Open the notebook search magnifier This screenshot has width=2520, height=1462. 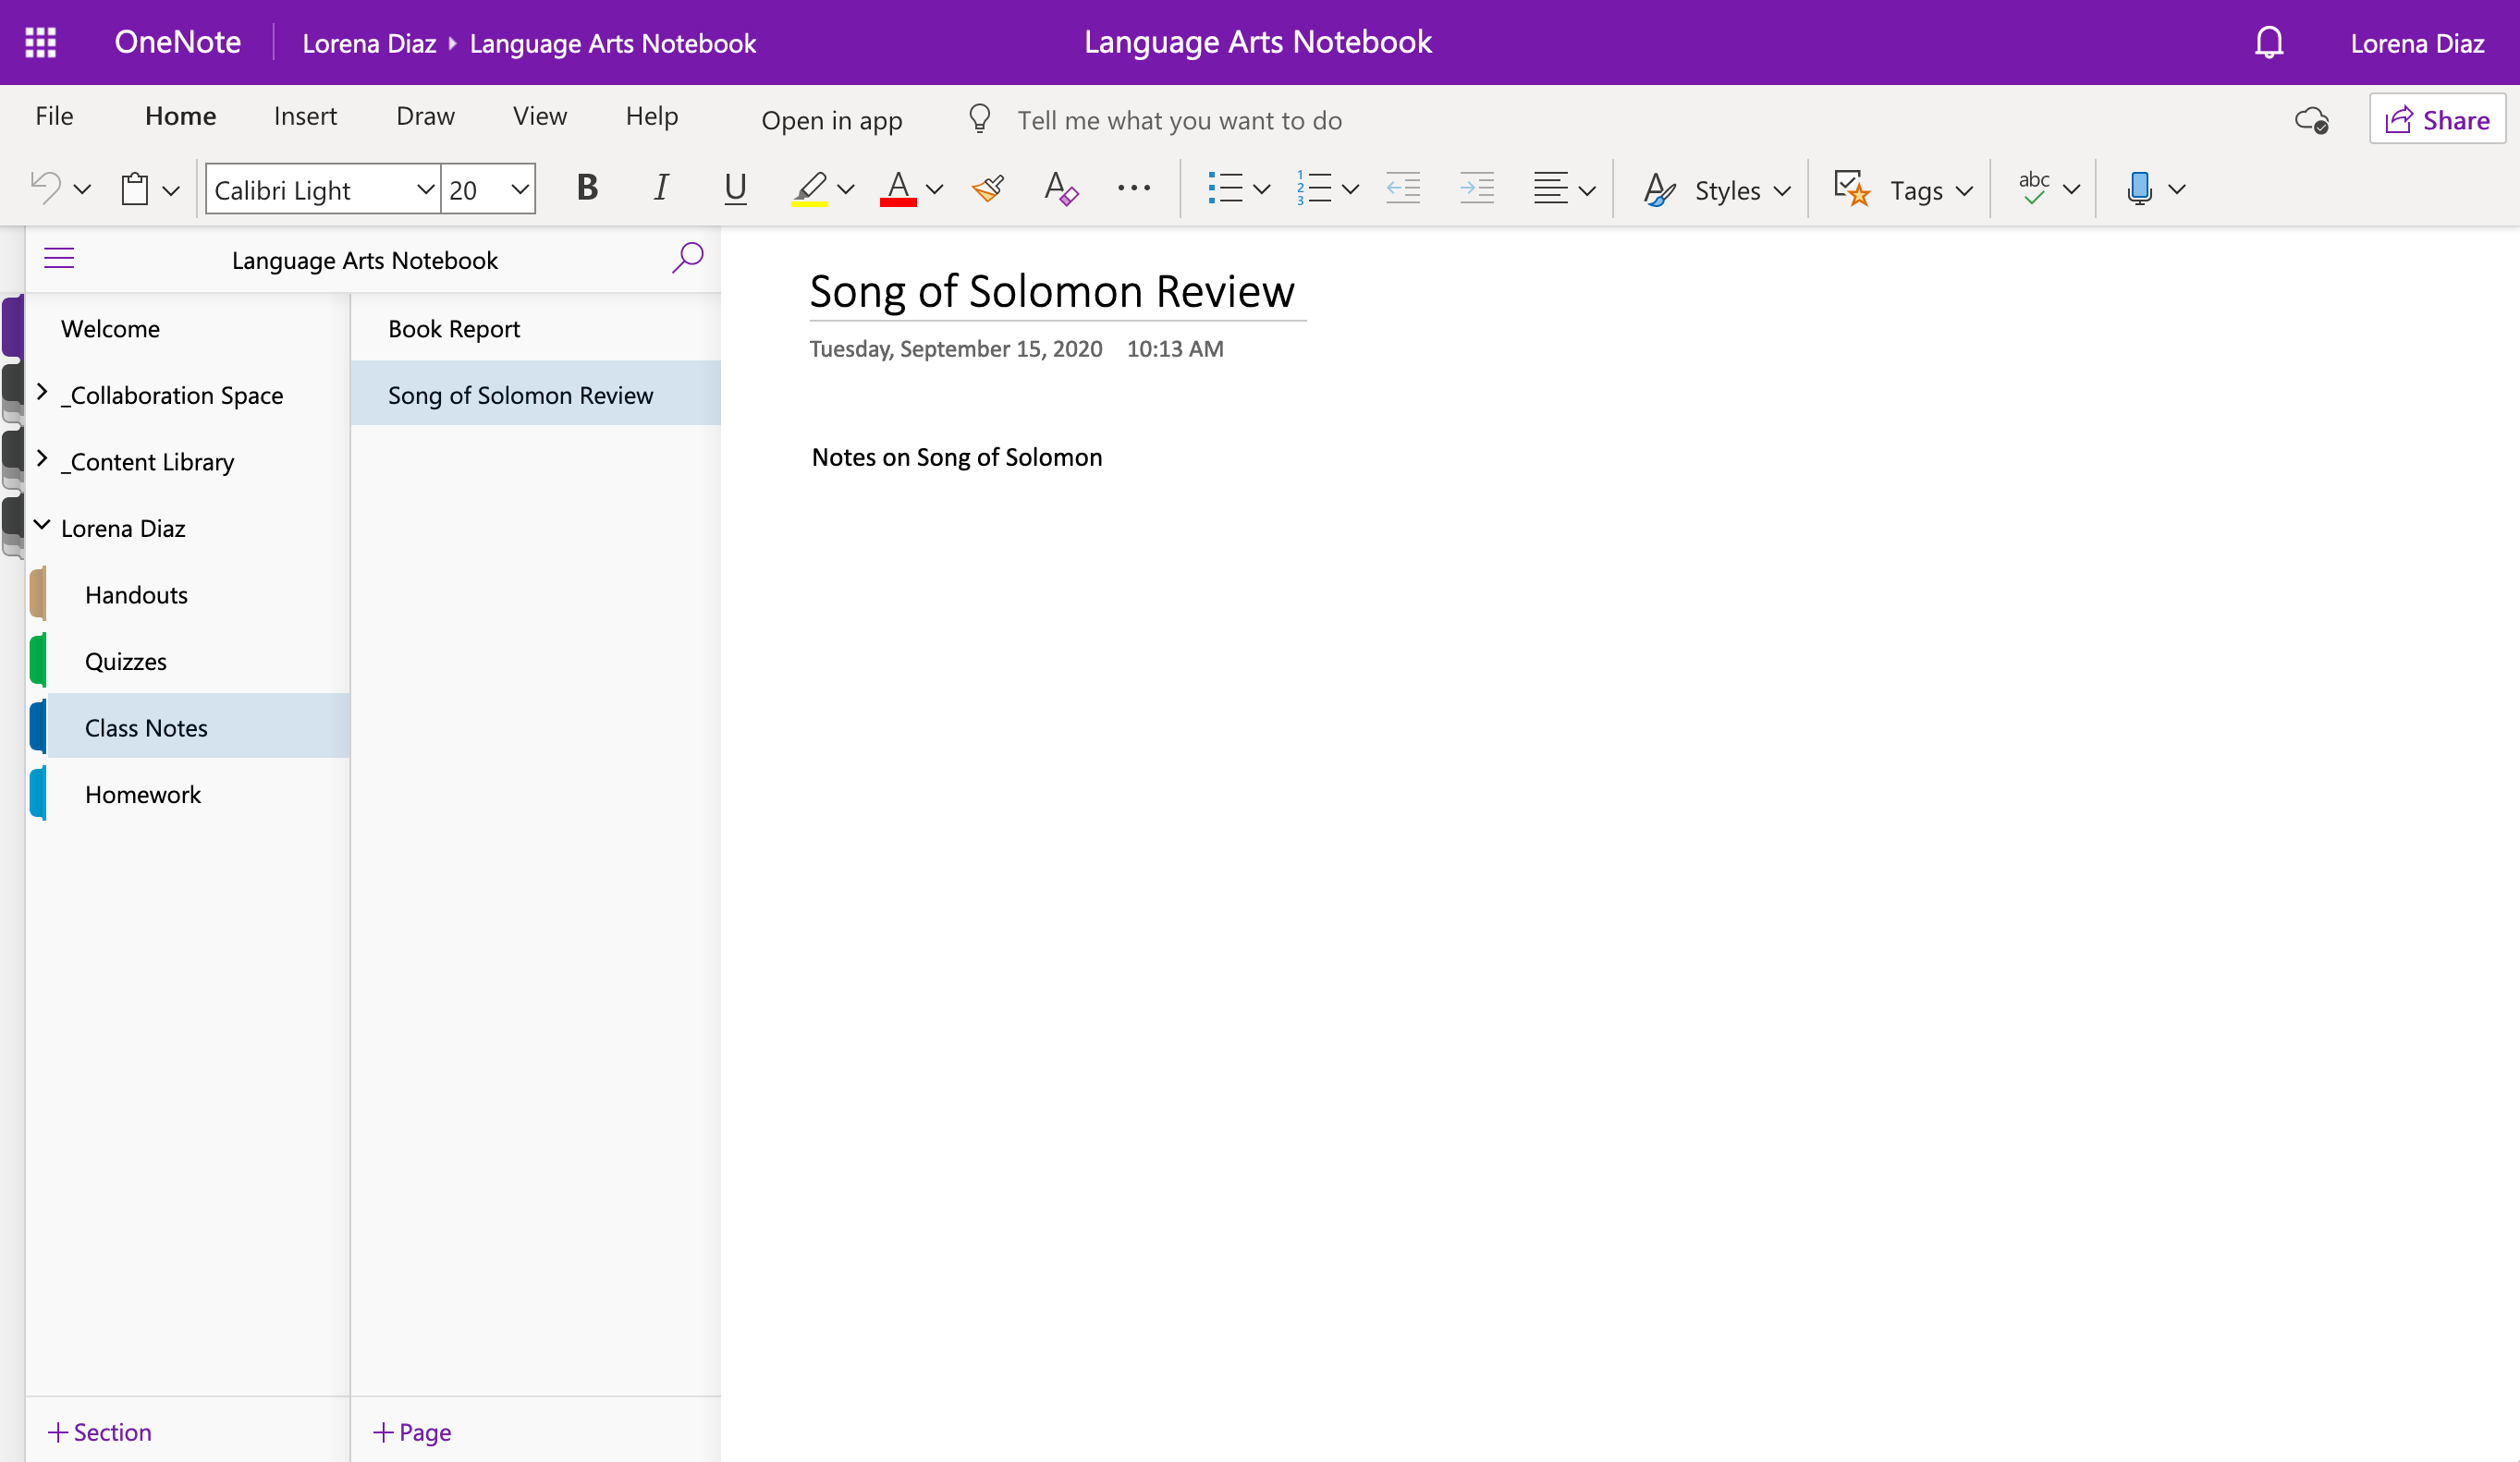[x=688, y=258]
